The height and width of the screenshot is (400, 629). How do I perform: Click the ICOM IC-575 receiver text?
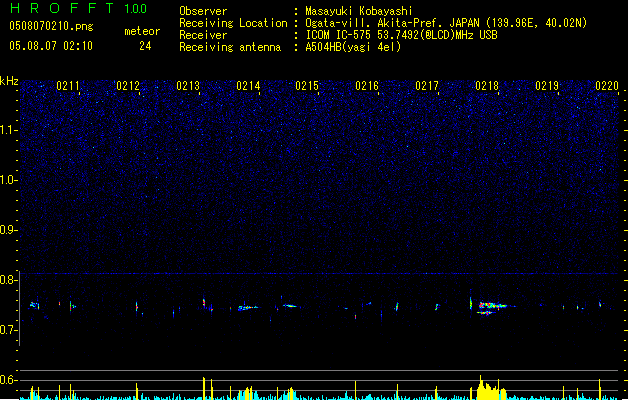click(x=401, y=35)
